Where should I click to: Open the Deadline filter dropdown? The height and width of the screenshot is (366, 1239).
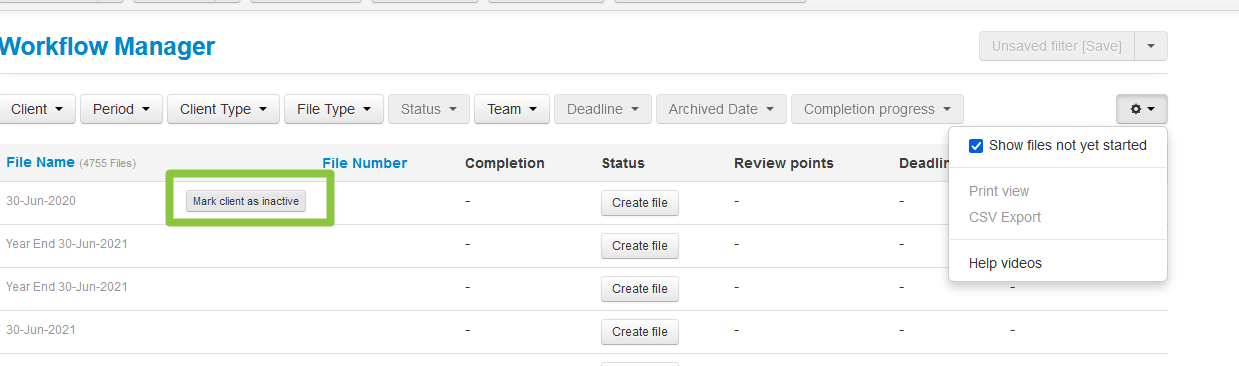click(x=603, y=109)
